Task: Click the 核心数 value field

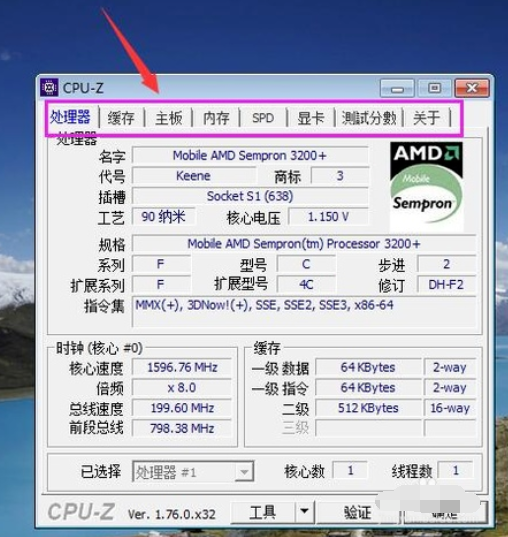Action: coord(350,470)
